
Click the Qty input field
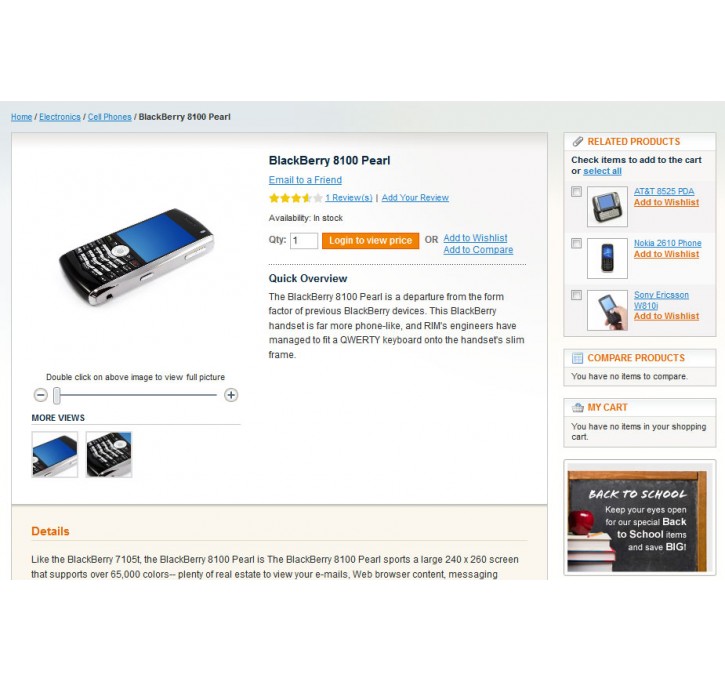(304, 241)
